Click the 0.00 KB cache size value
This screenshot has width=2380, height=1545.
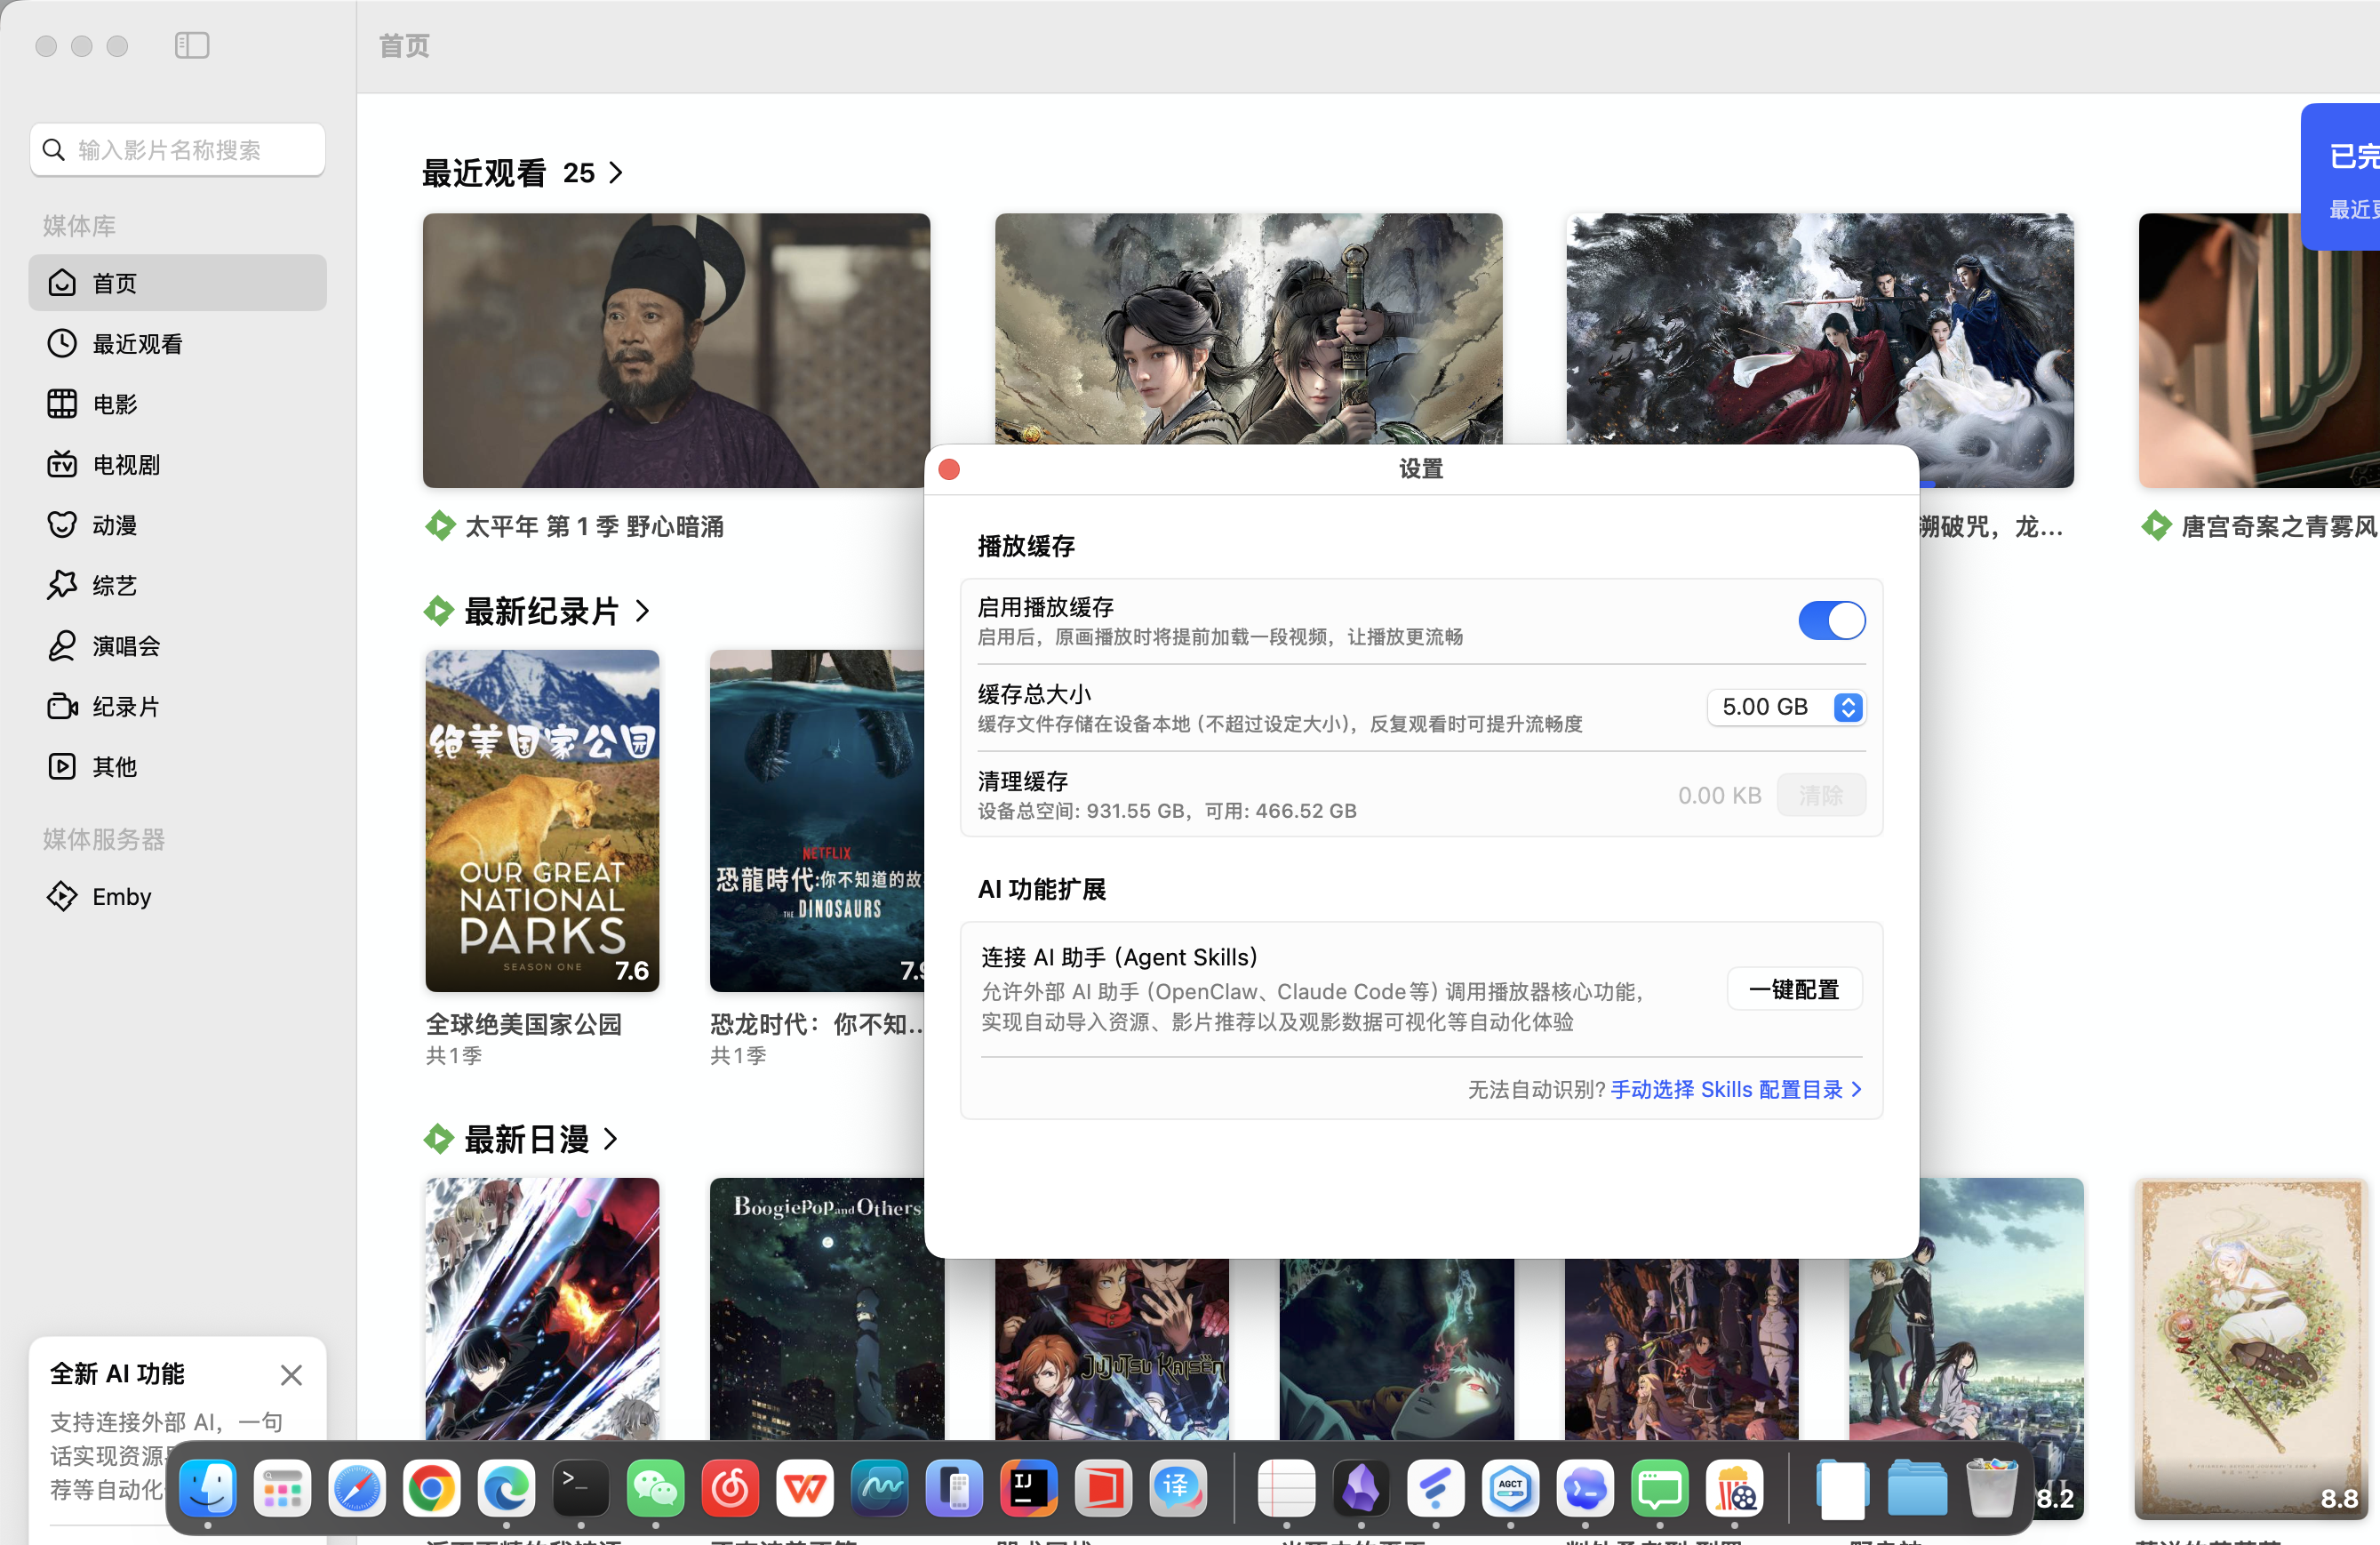(1719, 795)
